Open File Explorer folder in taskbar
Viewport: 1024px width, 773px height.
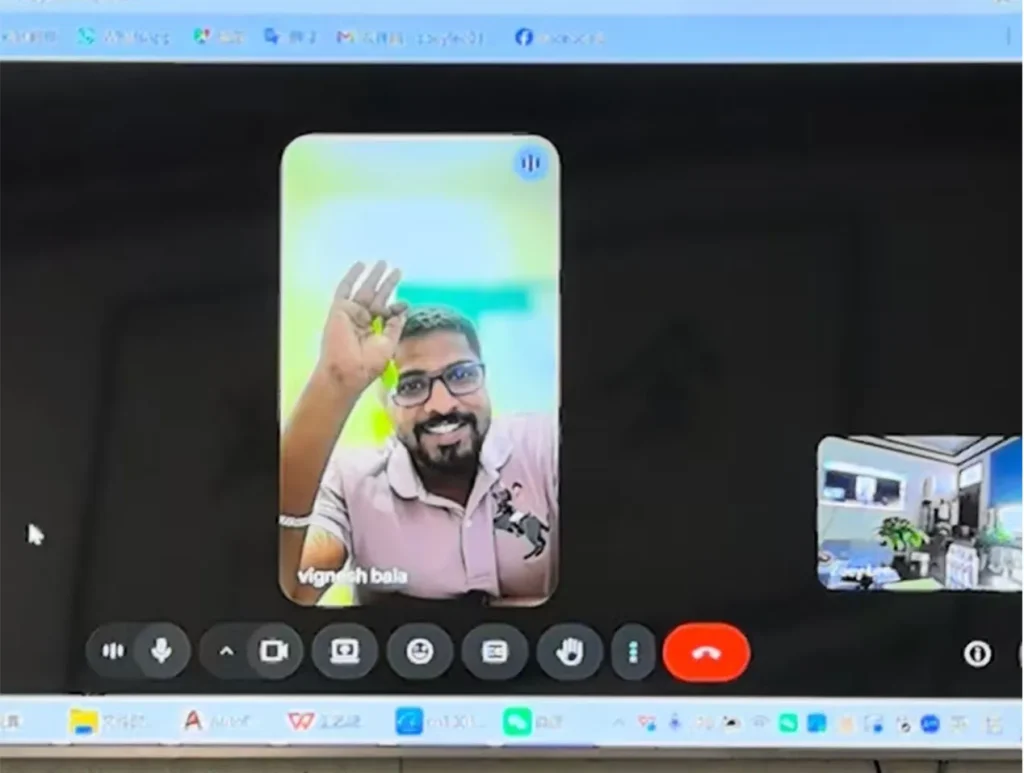coord(84,721)
